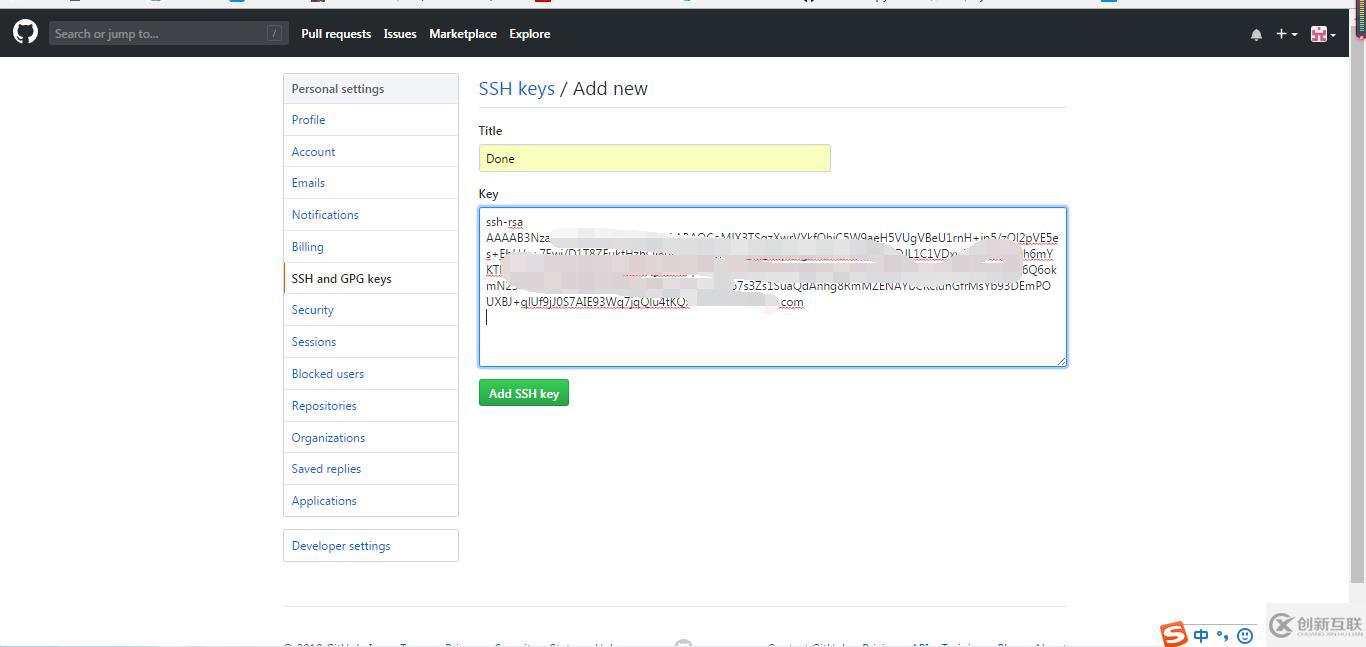Screen dimensions: 1366x647
Task: Open Account settings
Action: 371,152
